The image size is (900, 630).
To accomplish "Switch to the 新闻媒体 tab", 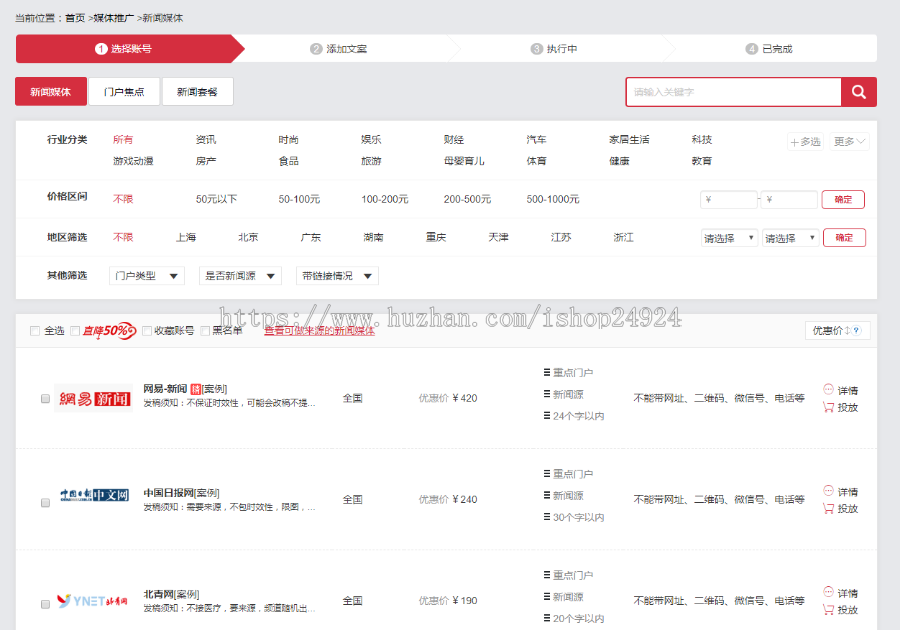I will pyautogui.click(x=51, y=92).
